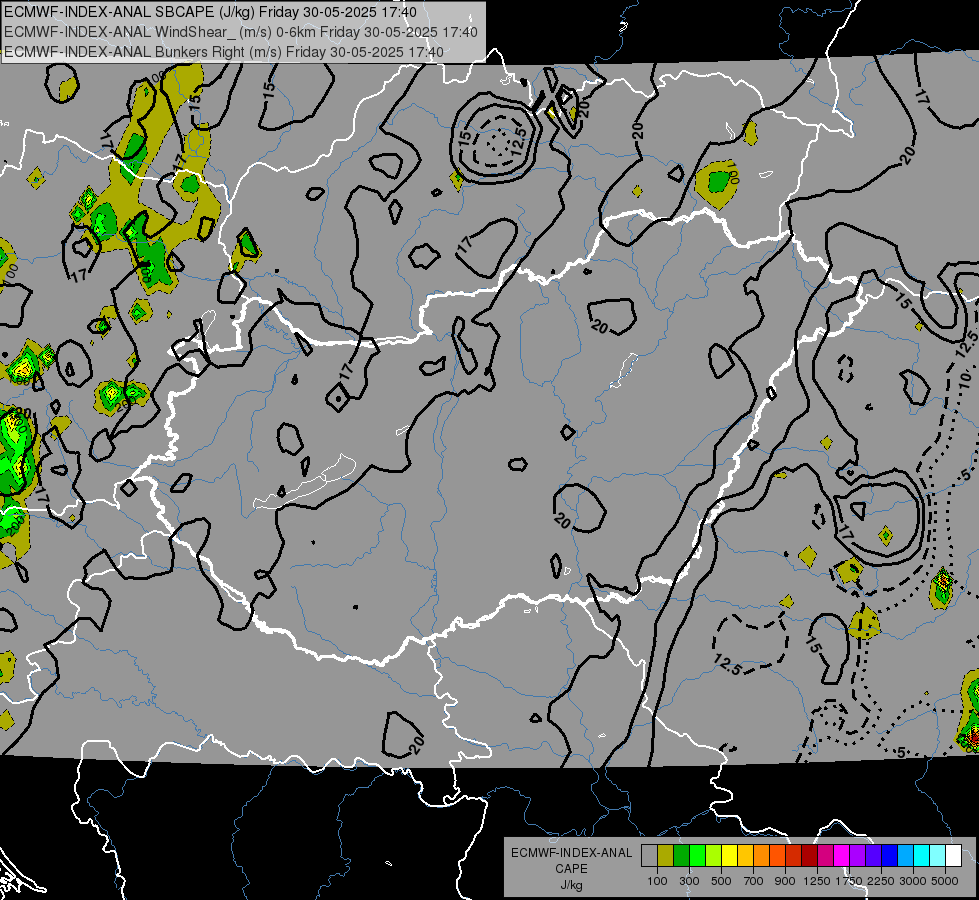
Task: Click the pure blue legend swatch after 2250
Action: 890,856
